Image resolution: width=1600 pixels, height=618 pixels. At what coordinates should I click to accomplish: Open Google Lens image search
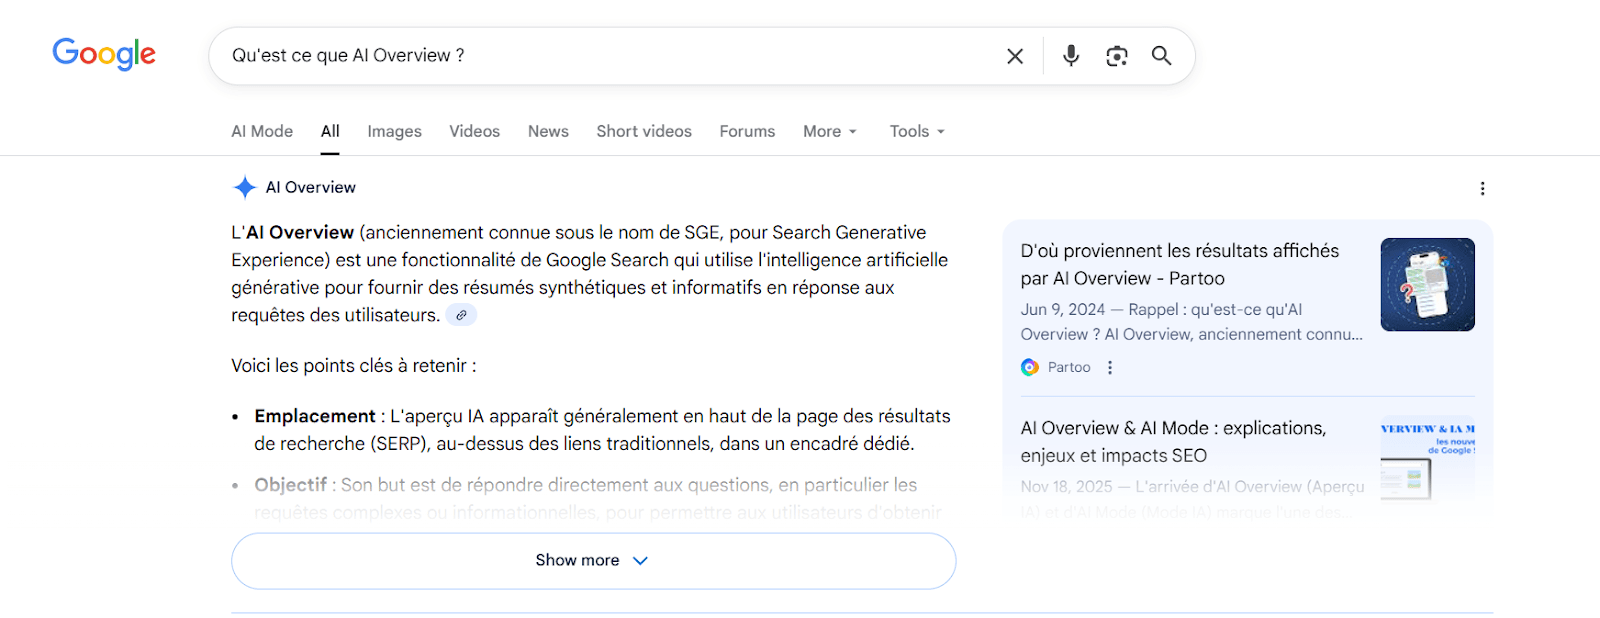[1117, 56]
